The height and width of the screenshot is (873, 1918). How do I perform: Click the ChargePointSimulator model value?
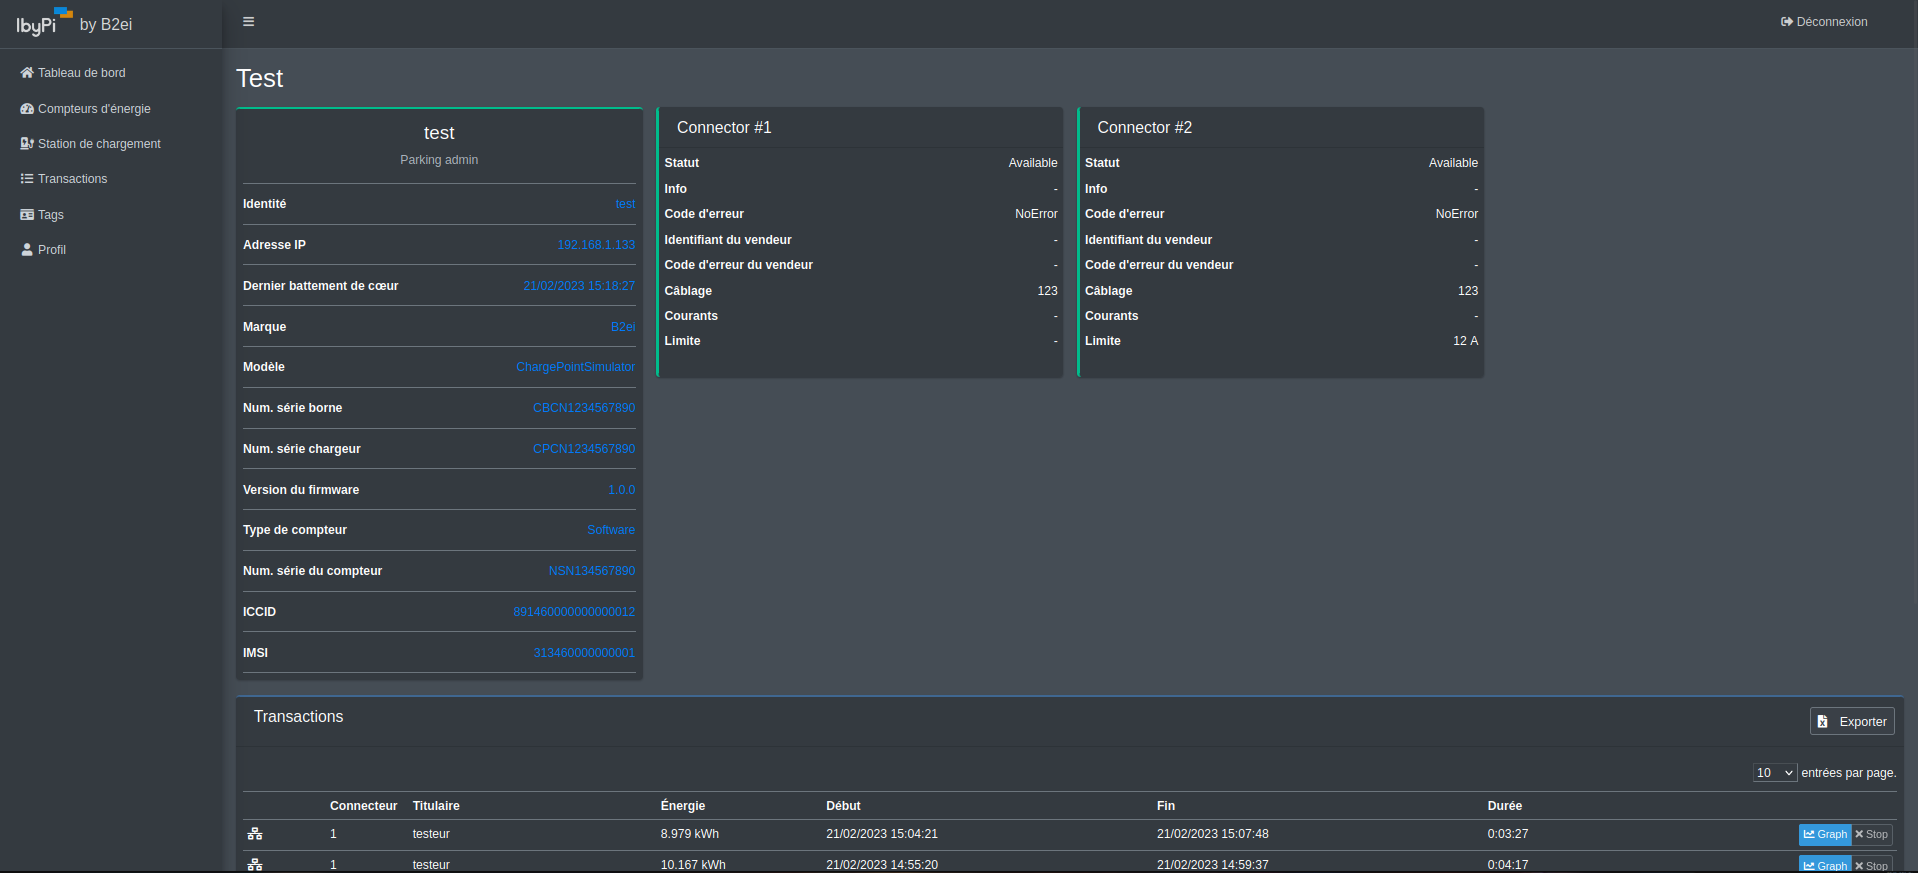point(575,367)
